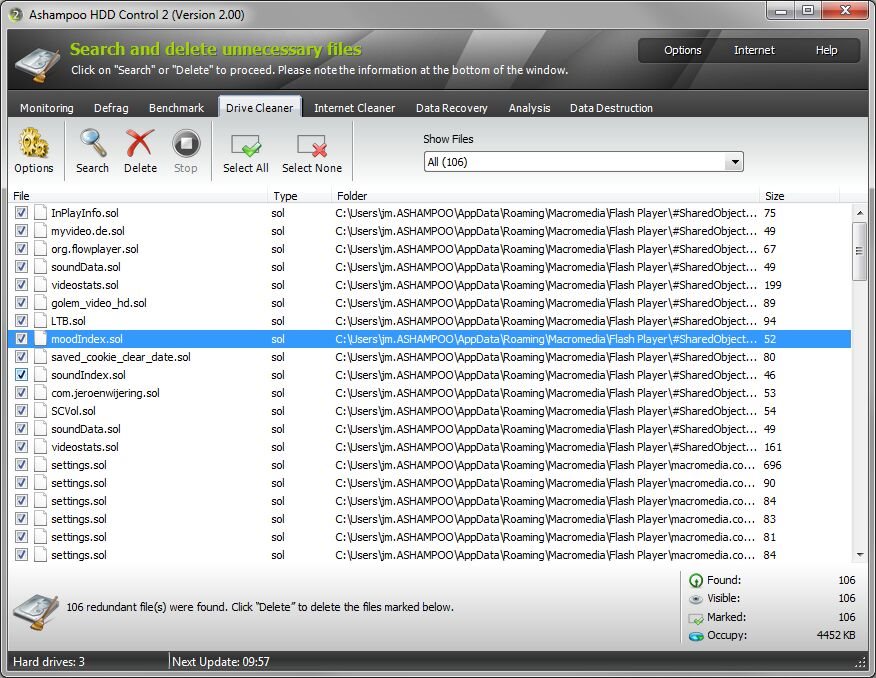Screen dimensions: 876x678
Task: Uncheck the saved_cookie_clear_date.sol checkbox
Action: 21,357
